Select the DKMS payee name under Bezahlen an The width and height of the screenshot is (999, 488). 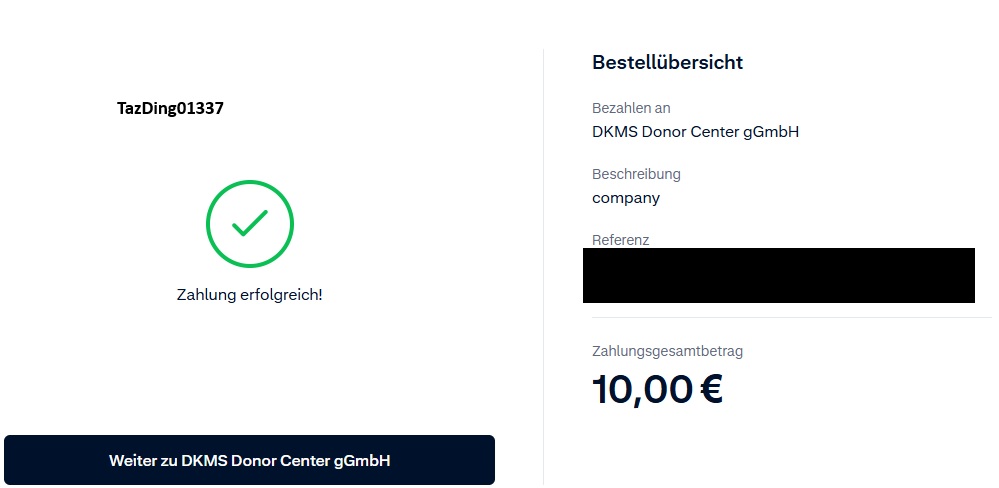point(695,131)
